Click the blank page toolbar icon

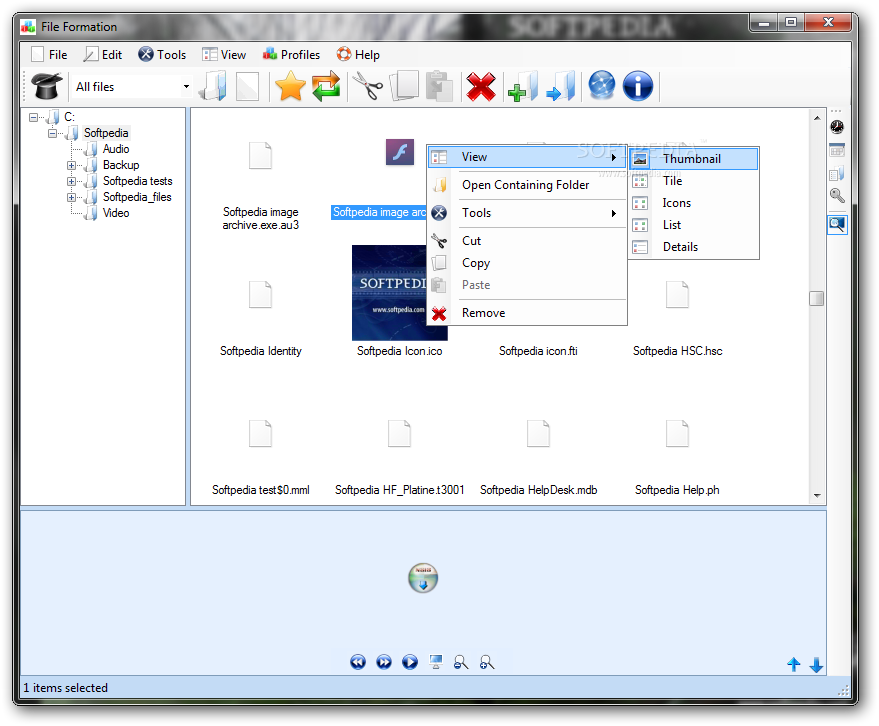pos(247,86)
